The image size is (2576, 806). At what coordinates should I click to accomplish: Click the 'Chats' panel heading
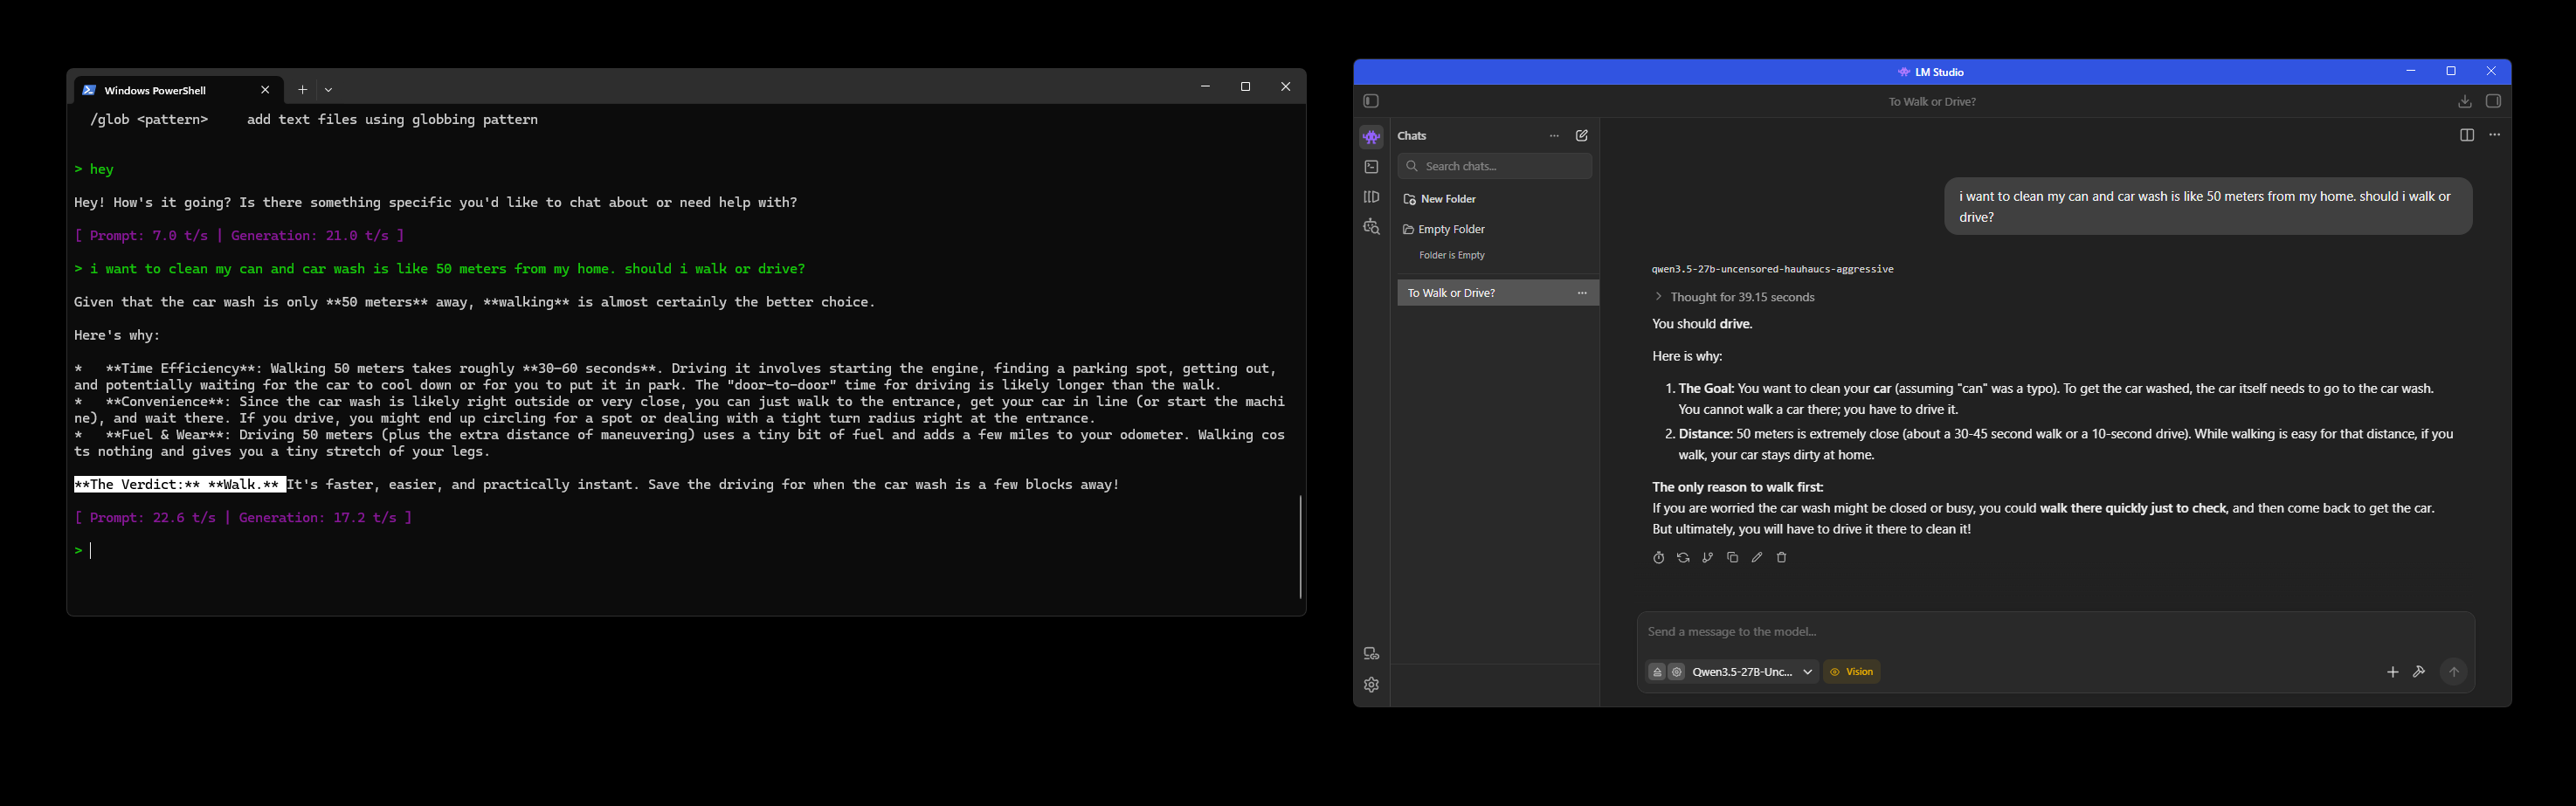[x=1412, y=136]
